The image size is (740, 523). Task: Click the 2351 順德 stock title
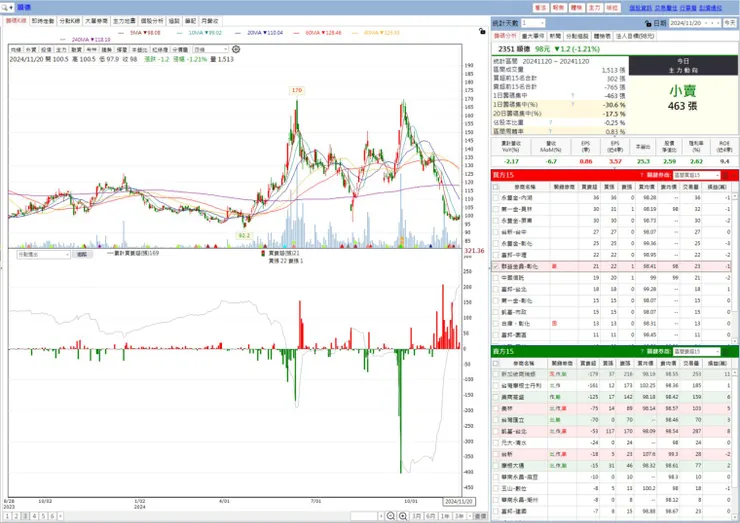pyautogui.click(x=514, y=49)
